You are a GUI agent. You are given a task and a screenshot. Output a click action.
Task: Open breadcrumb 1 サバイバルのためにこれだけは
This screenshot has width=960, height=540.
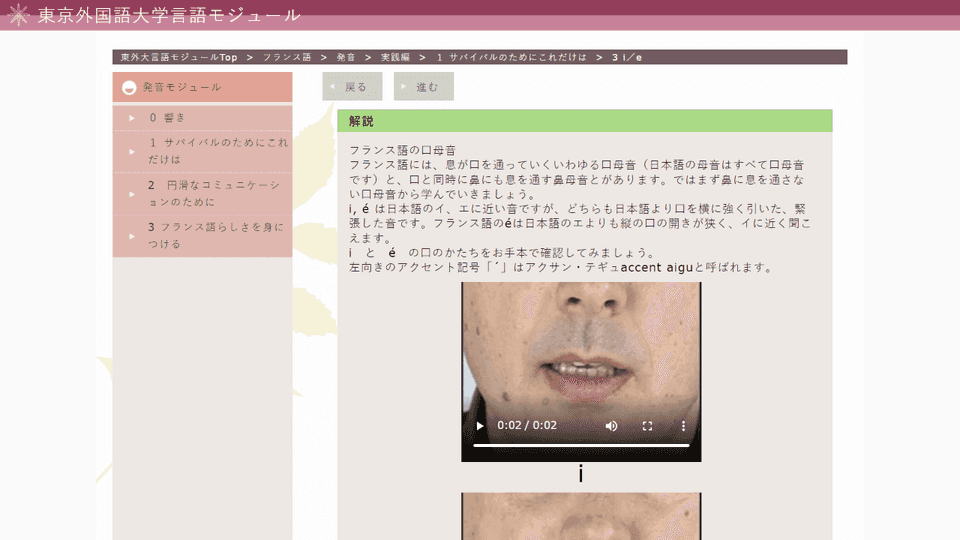(511, 57)
